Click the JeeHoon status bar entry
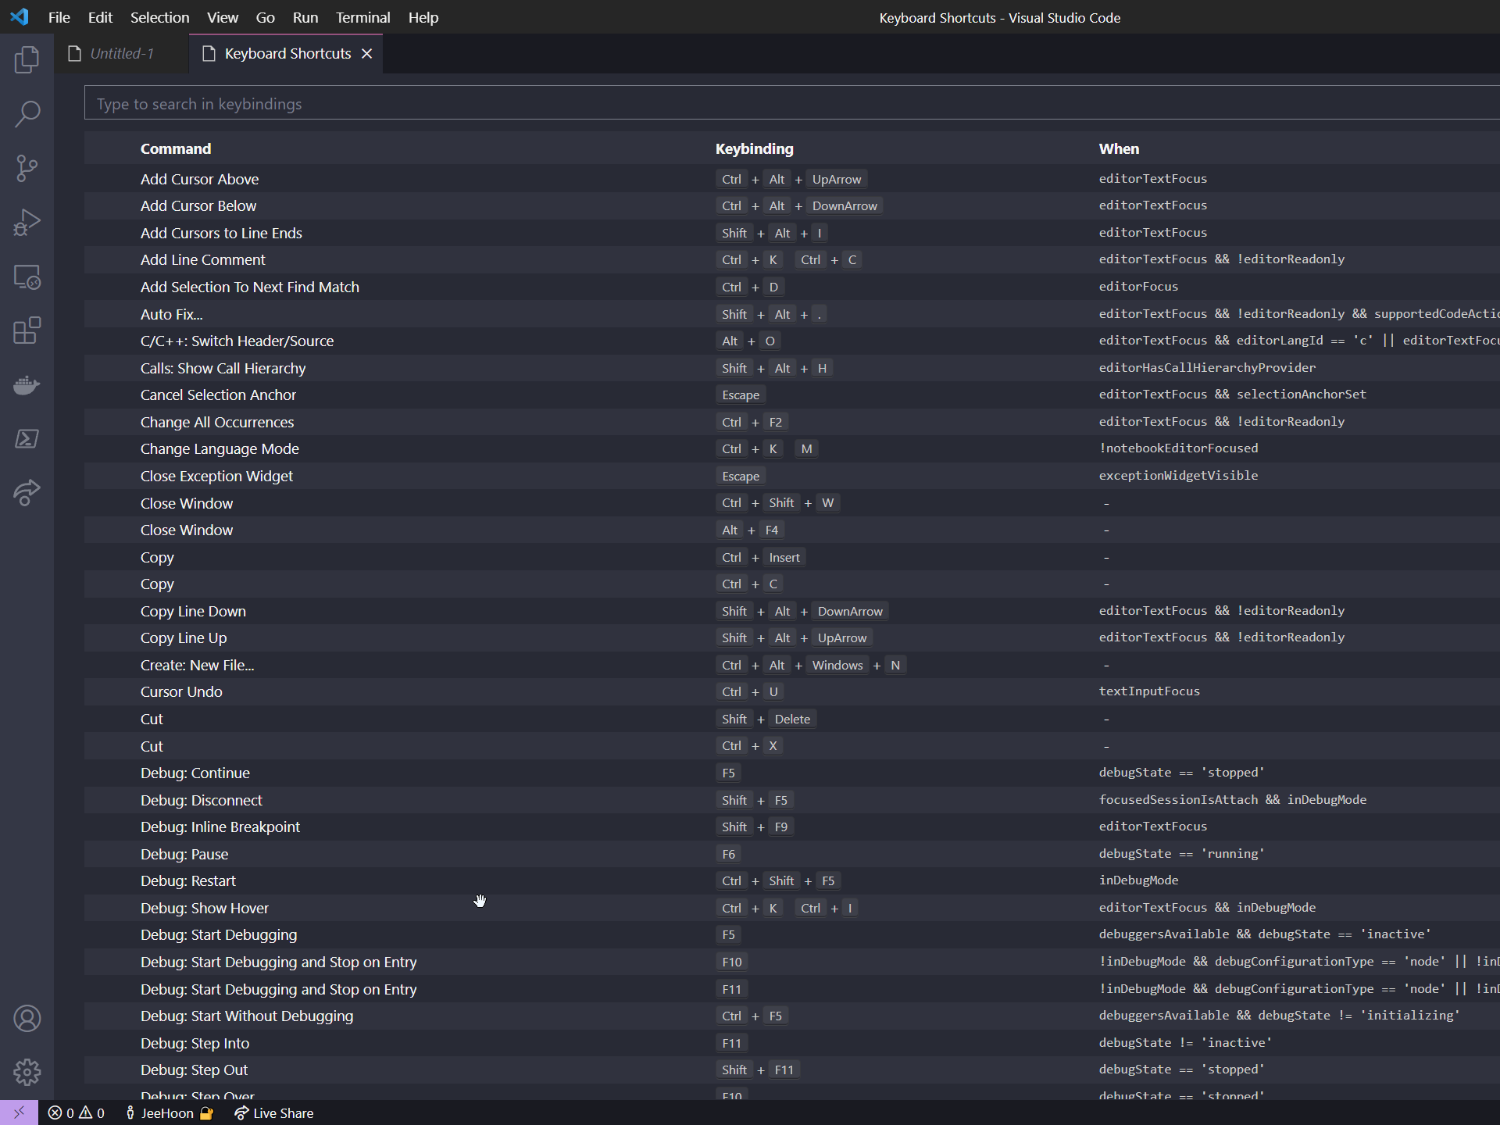This screenshot has width=1500, height=1125. point(168,1113)
